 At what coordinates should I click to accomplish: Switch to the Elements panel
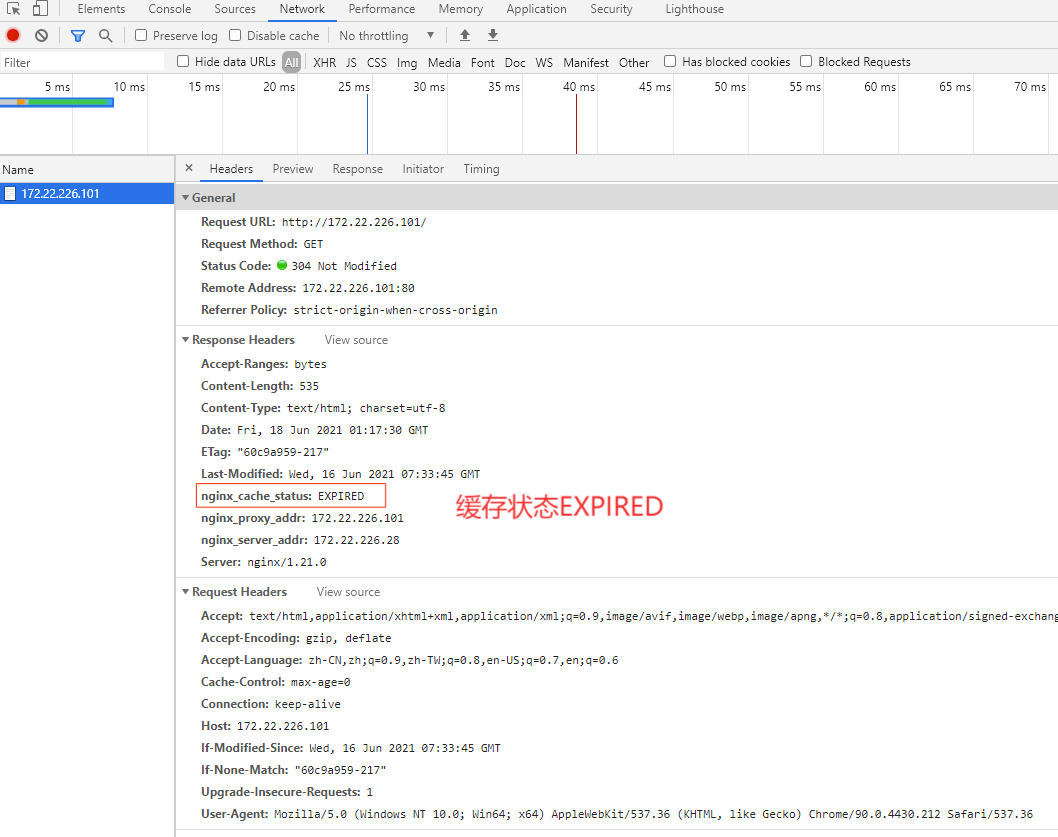(101, 9)
